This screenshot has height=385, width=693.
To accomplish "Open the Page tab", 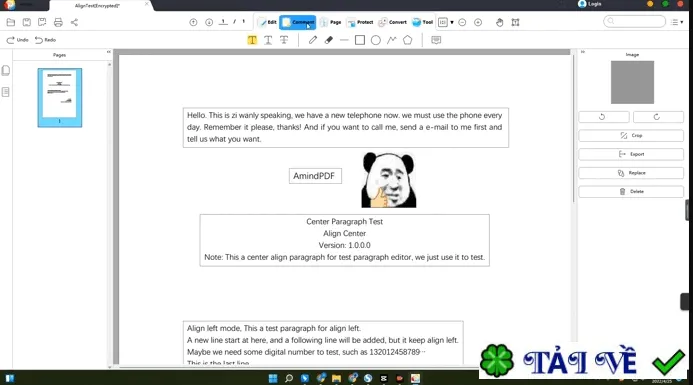I will 331,22.
